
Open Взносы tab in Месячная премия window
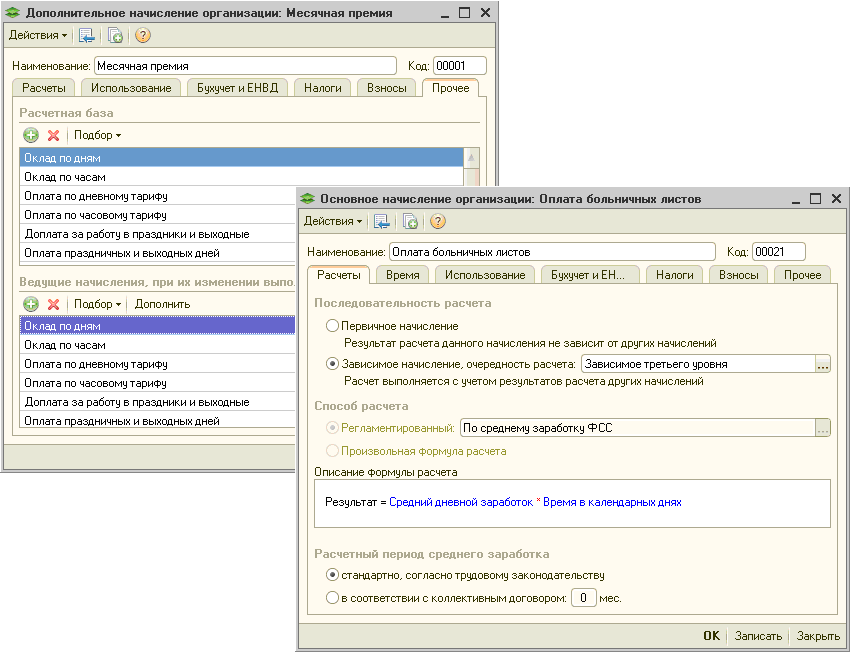pyautogui.click(x=387, y=88)
